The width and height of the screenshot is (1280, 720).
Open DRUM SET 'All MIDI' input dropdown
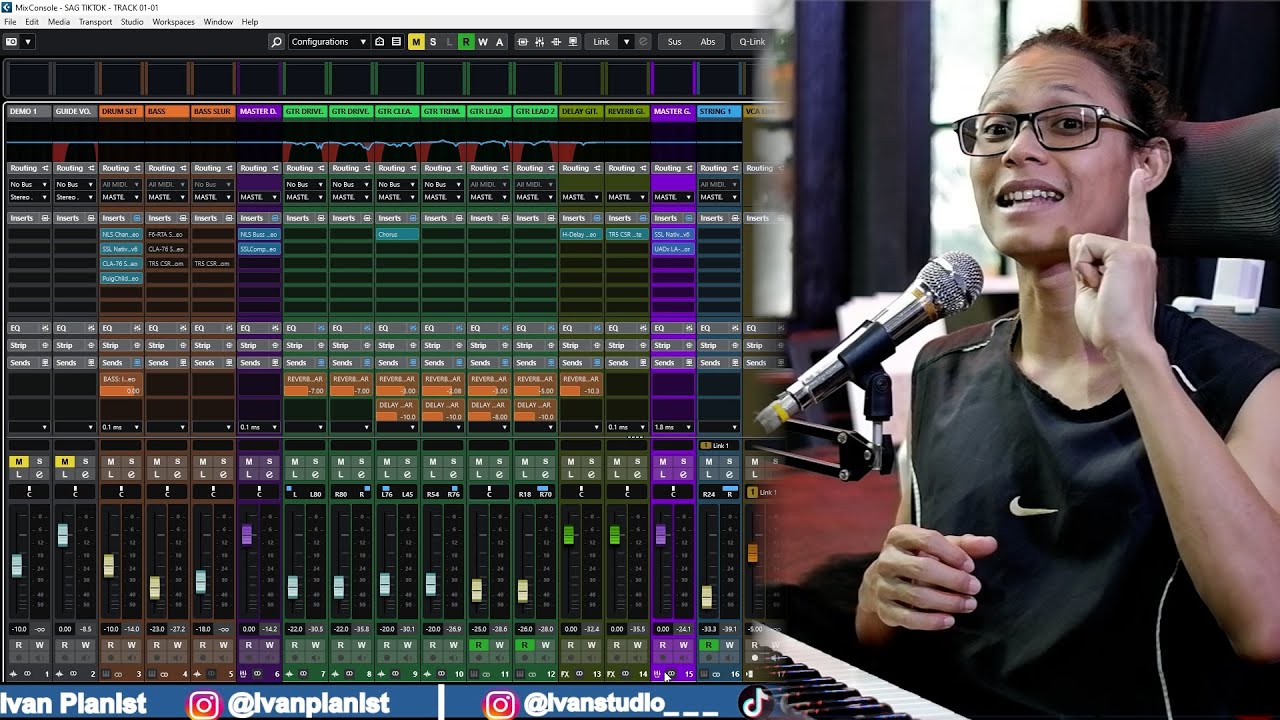(121, 184)
